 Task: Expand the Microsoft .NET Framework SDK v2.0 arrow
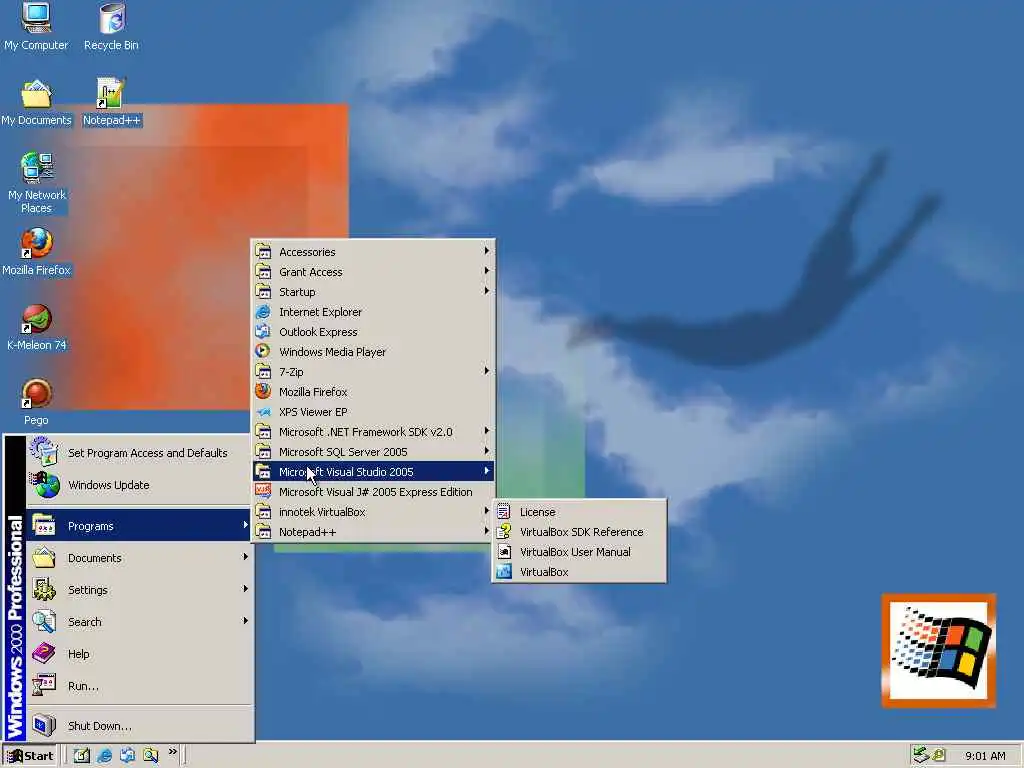point(487,431)
